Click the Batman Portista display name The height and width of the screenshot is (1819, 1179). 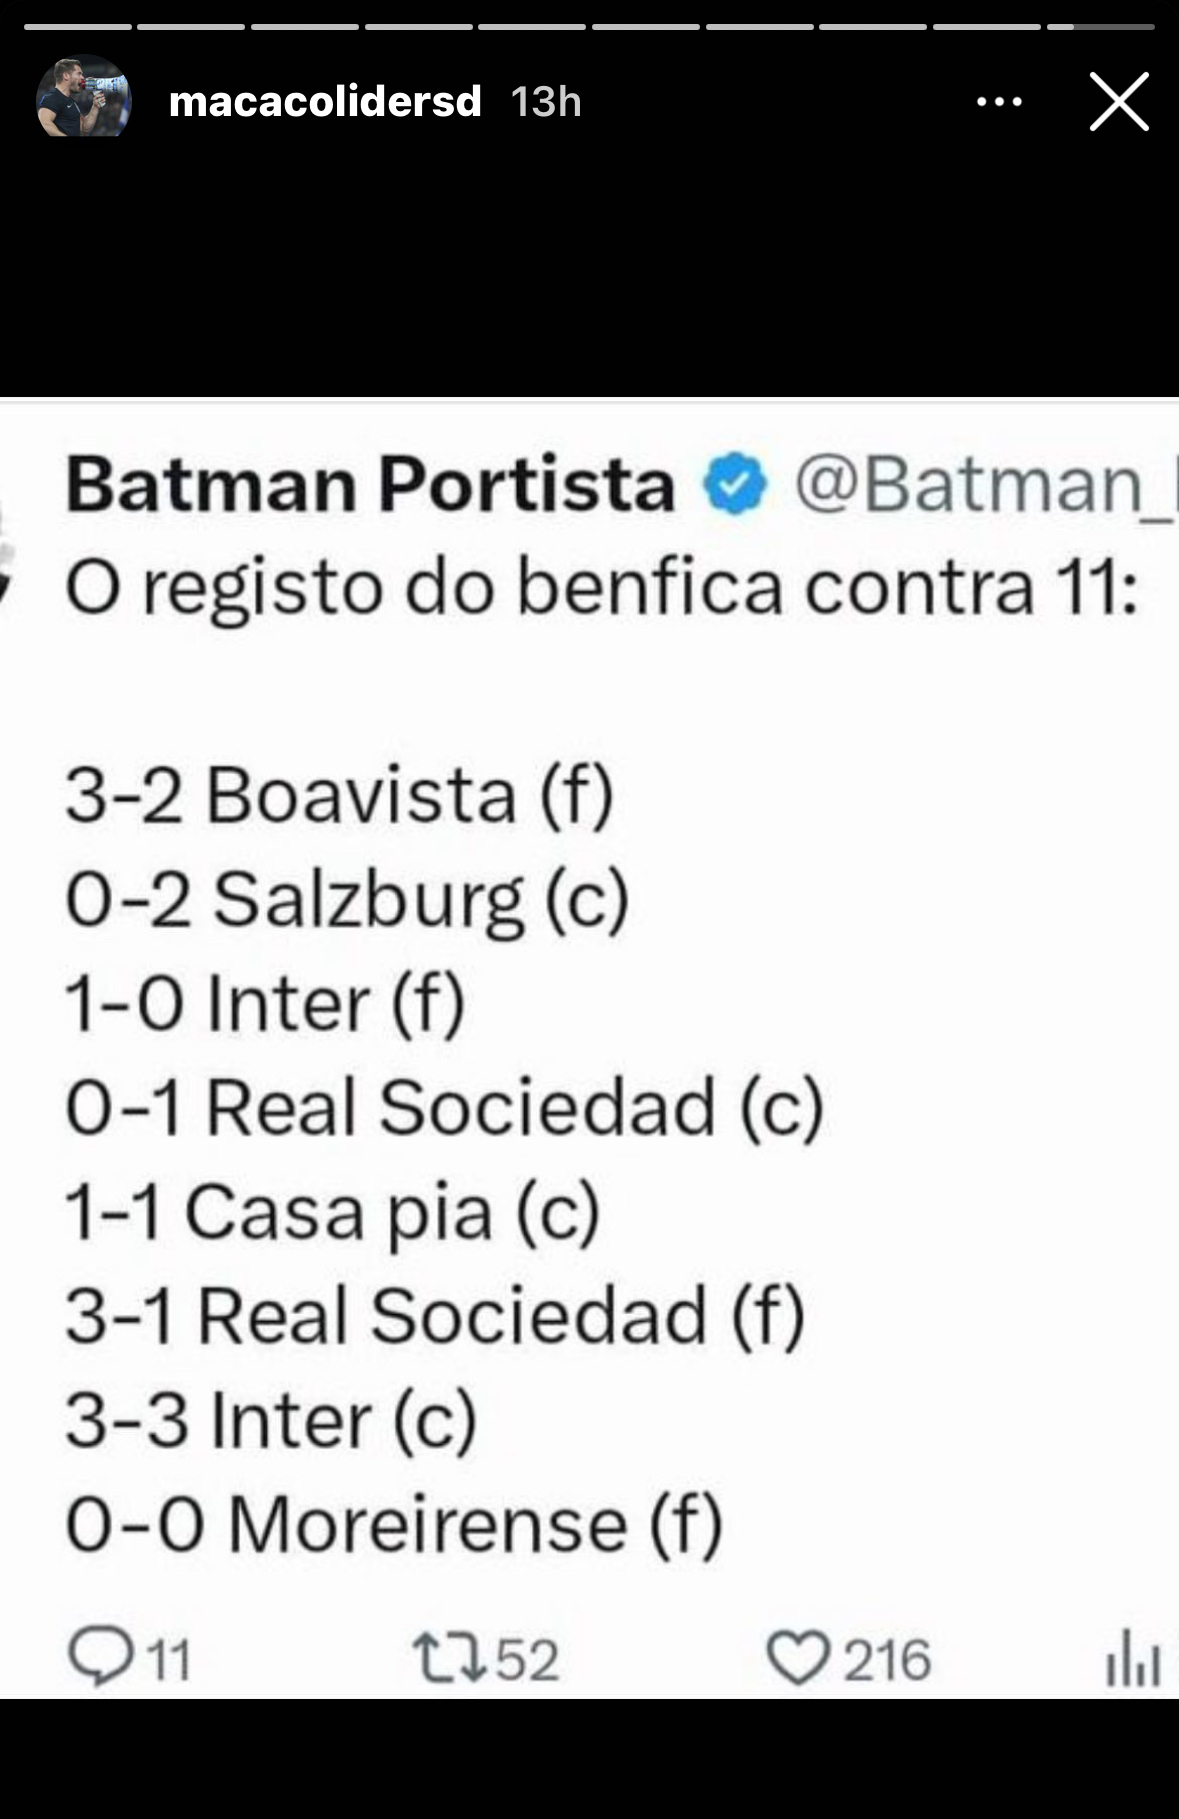point(370,484)
